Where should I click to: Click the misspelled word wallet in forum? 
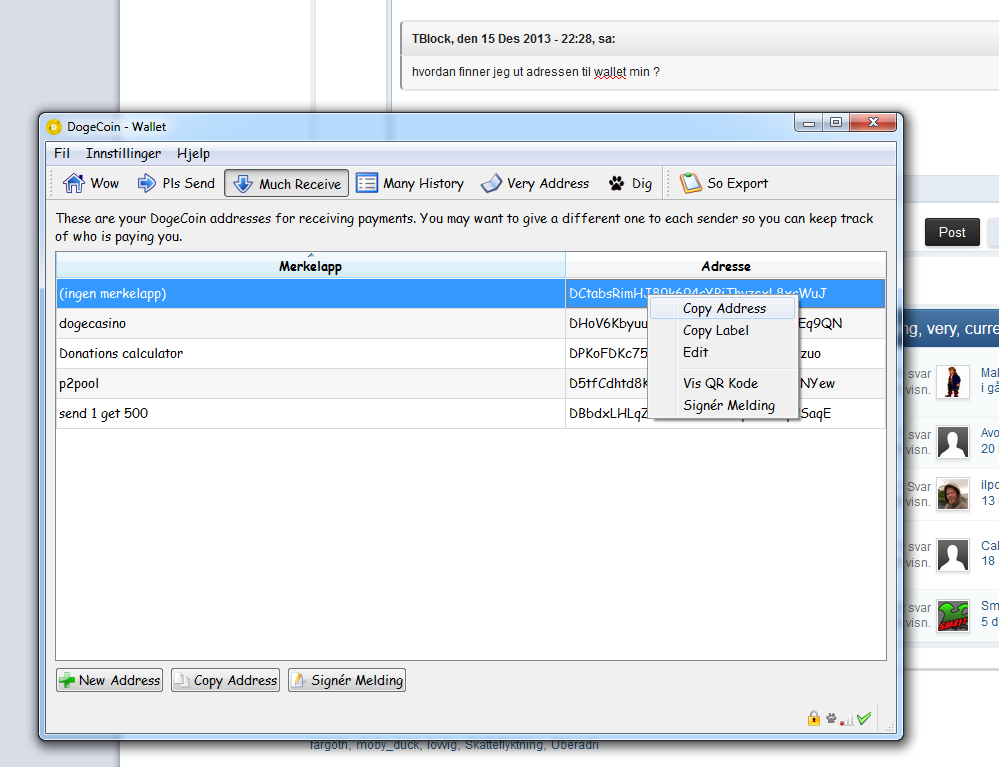click(610, 72)
